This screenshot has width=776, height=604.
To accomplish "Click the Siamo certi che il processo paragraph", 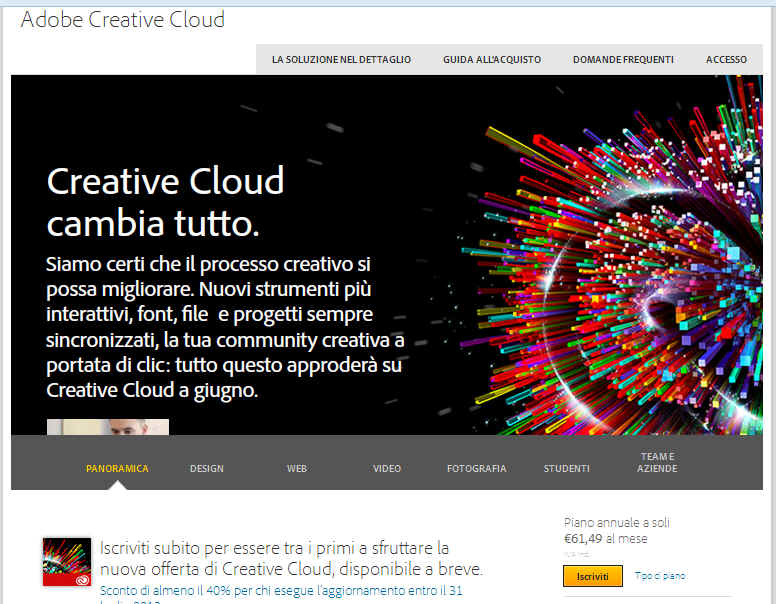I will pos(225,327).
